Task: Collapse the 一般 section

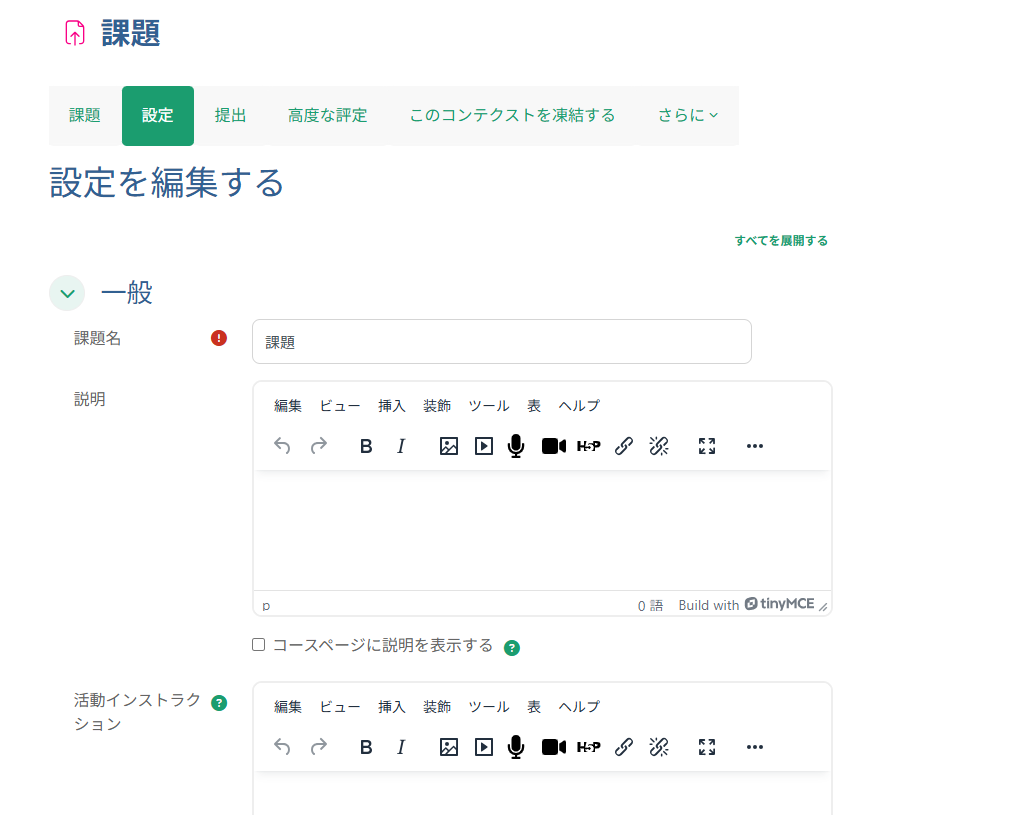Action: pyautogui.click(x=66, y=293)
